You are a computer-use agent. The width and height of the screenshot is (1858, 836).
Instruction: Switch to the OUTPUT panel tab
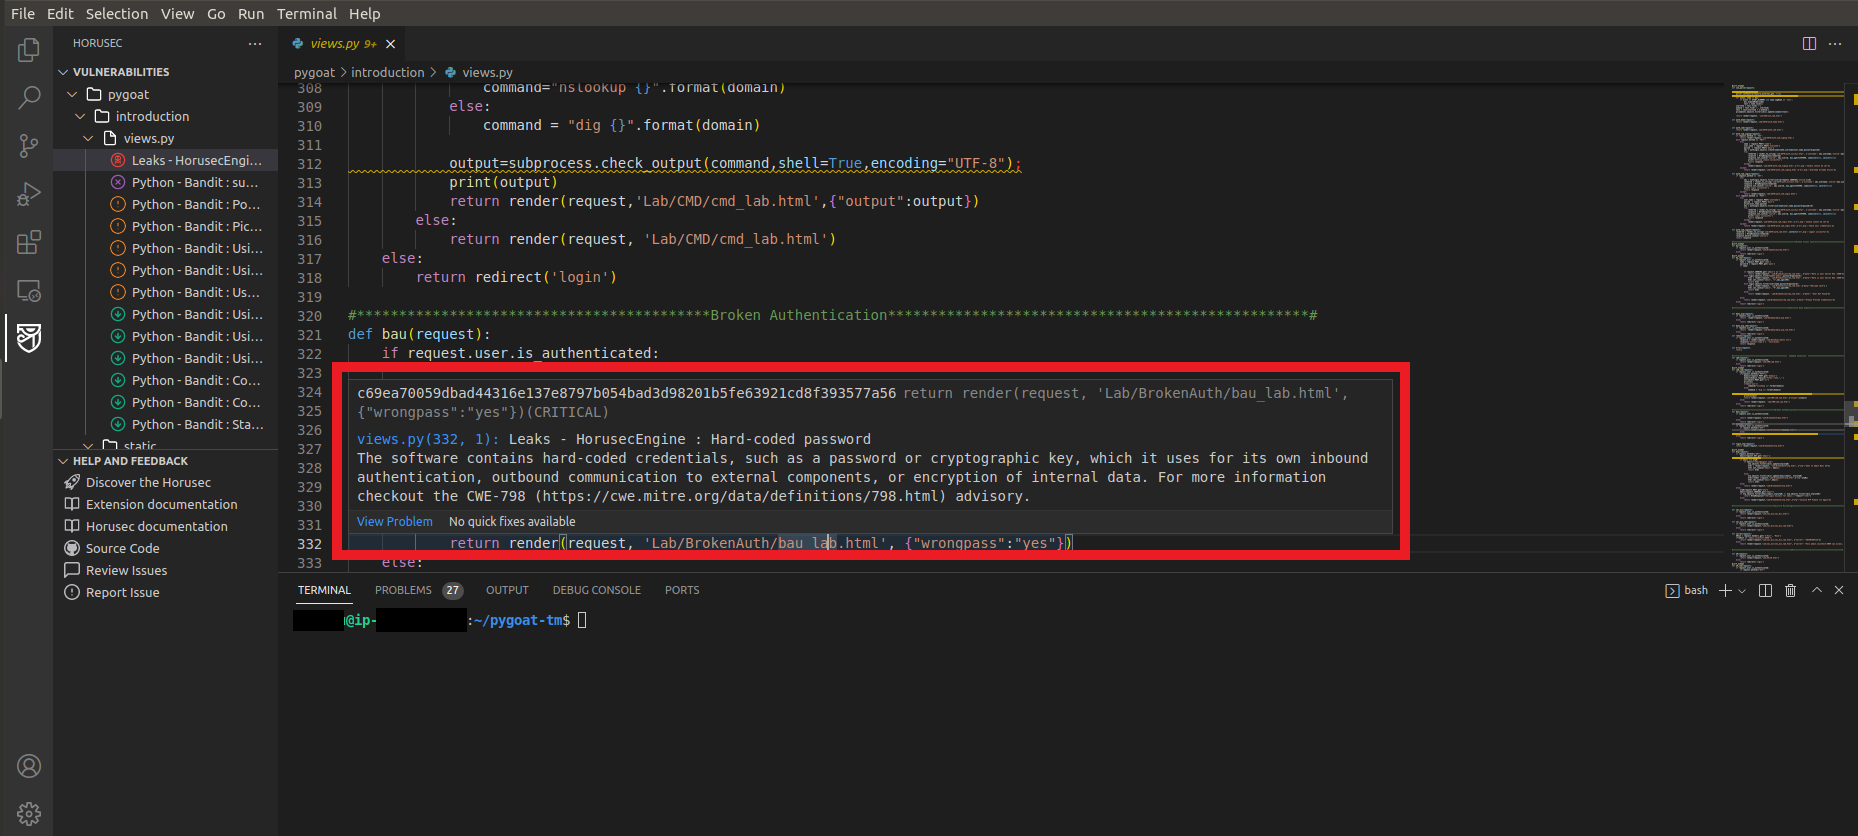pos(507,590)
